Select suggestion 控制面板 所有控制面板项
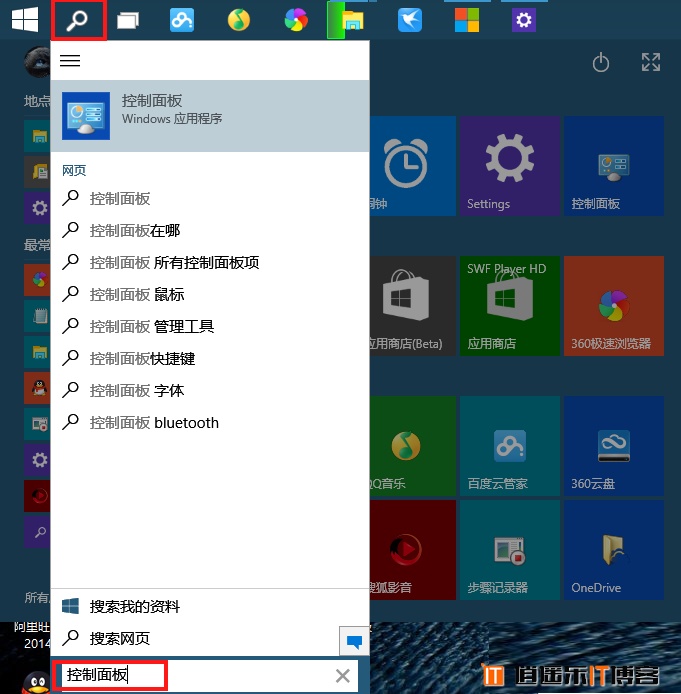Viewport: 681px width, 694px height. pyautogui.click(x=210, y=262)
